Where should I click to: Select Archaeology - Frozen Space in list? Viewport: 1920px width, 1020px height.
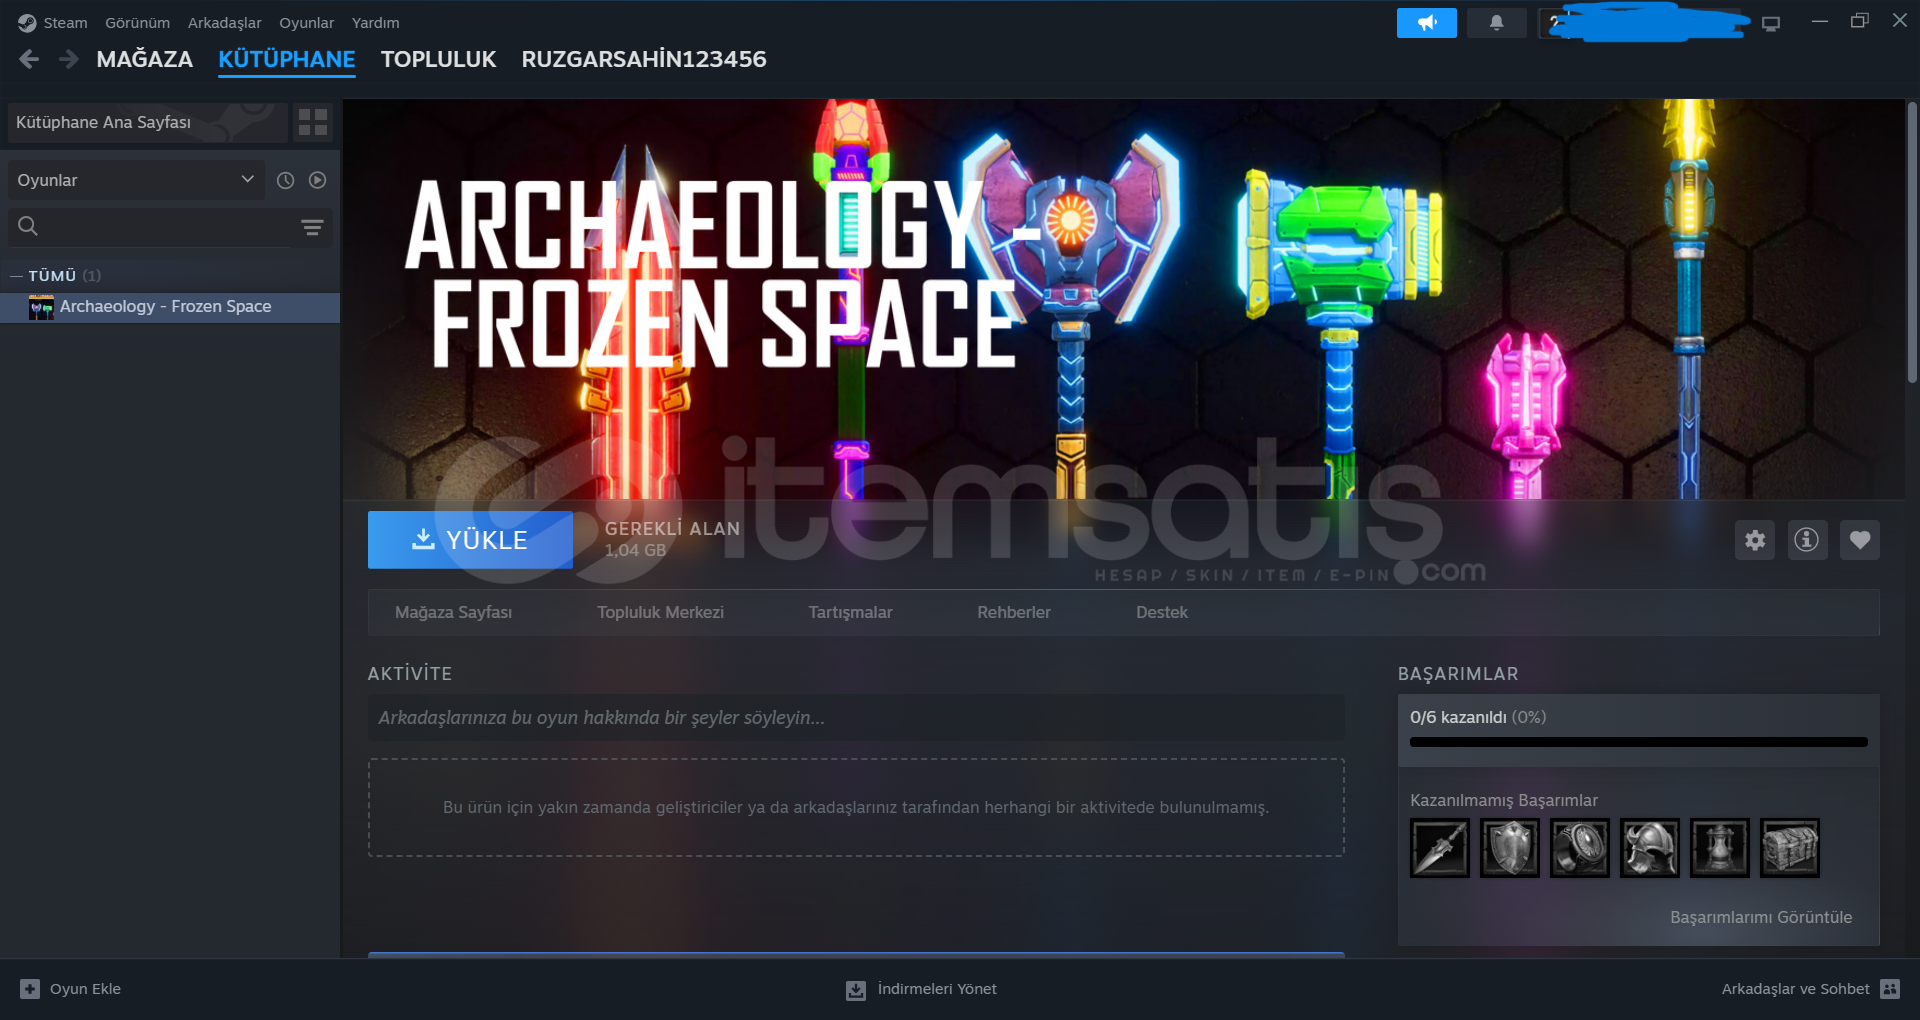170,307
